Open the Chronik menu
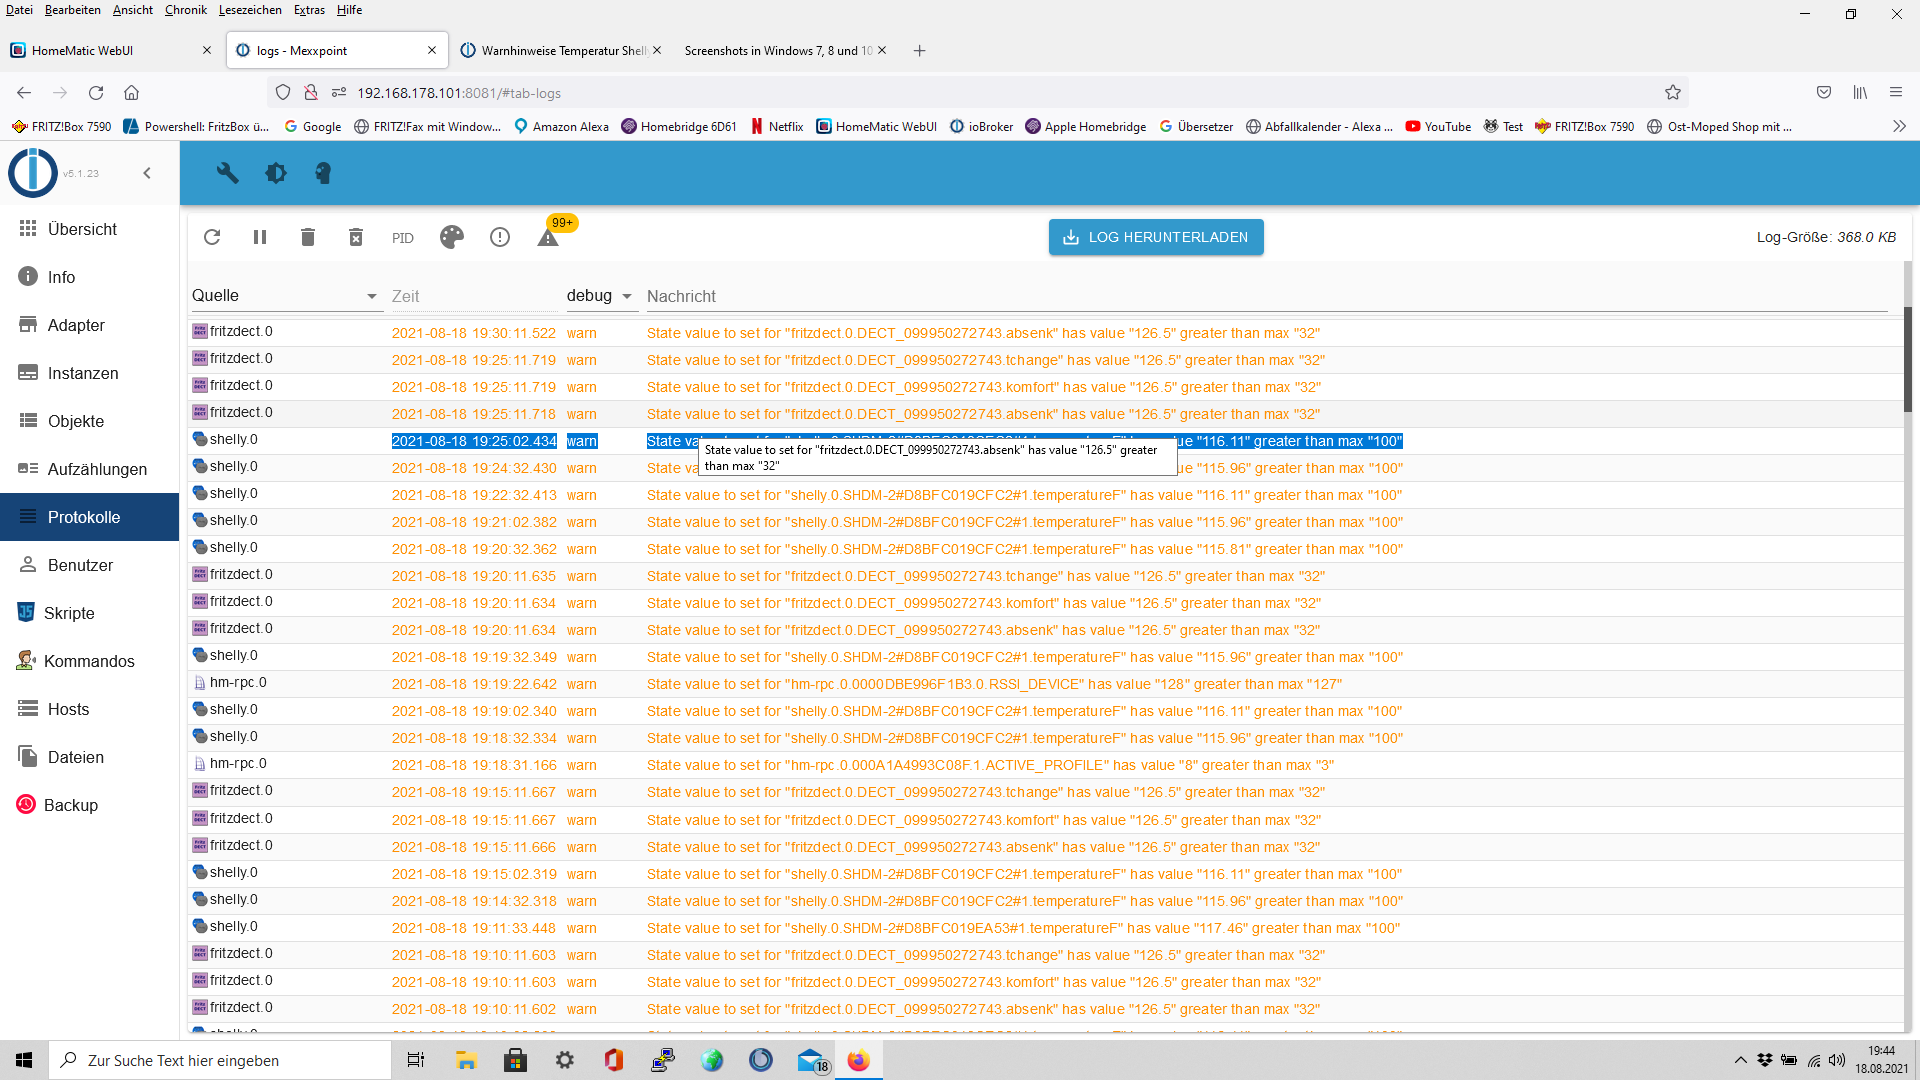1920x1080 pixels. tap(186, 10)
